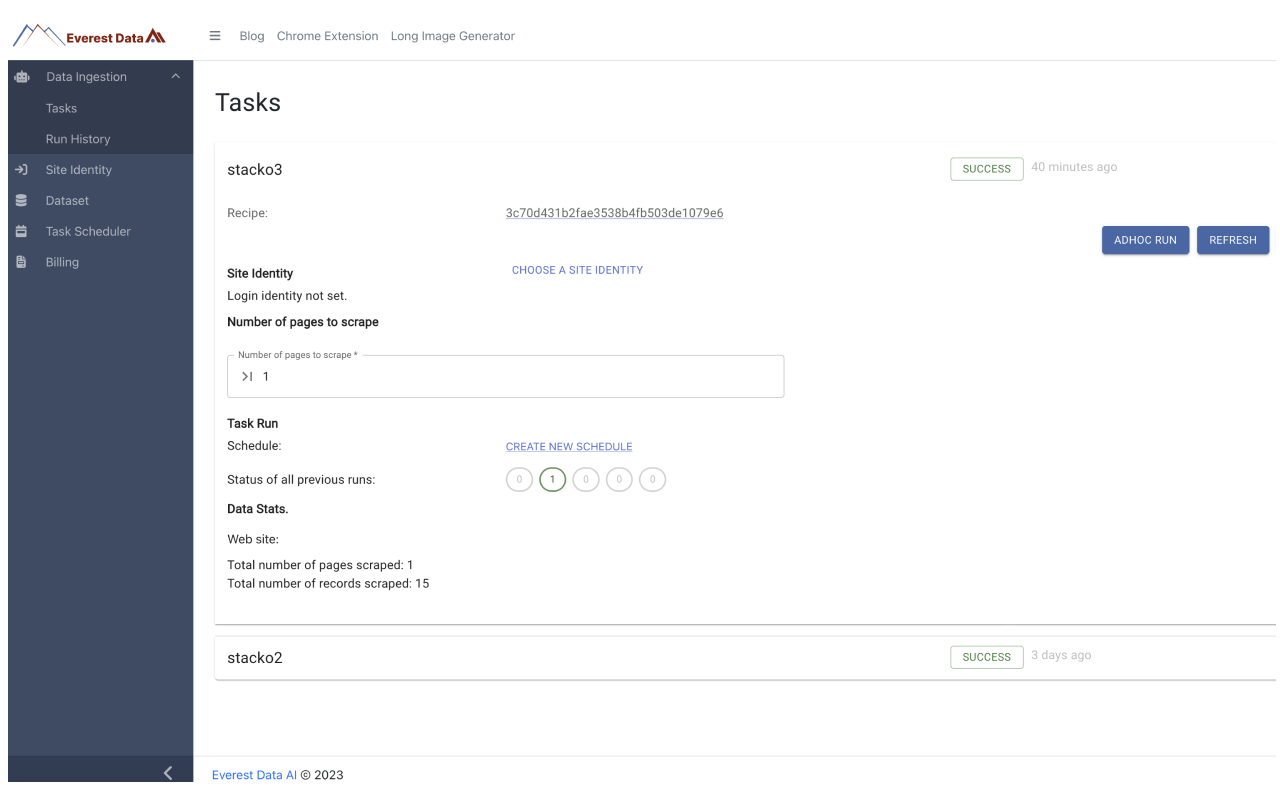The width and height of the screenshot is (1280, 800).
Task: Select the green success run counter
Action: (x=552, y=479)
